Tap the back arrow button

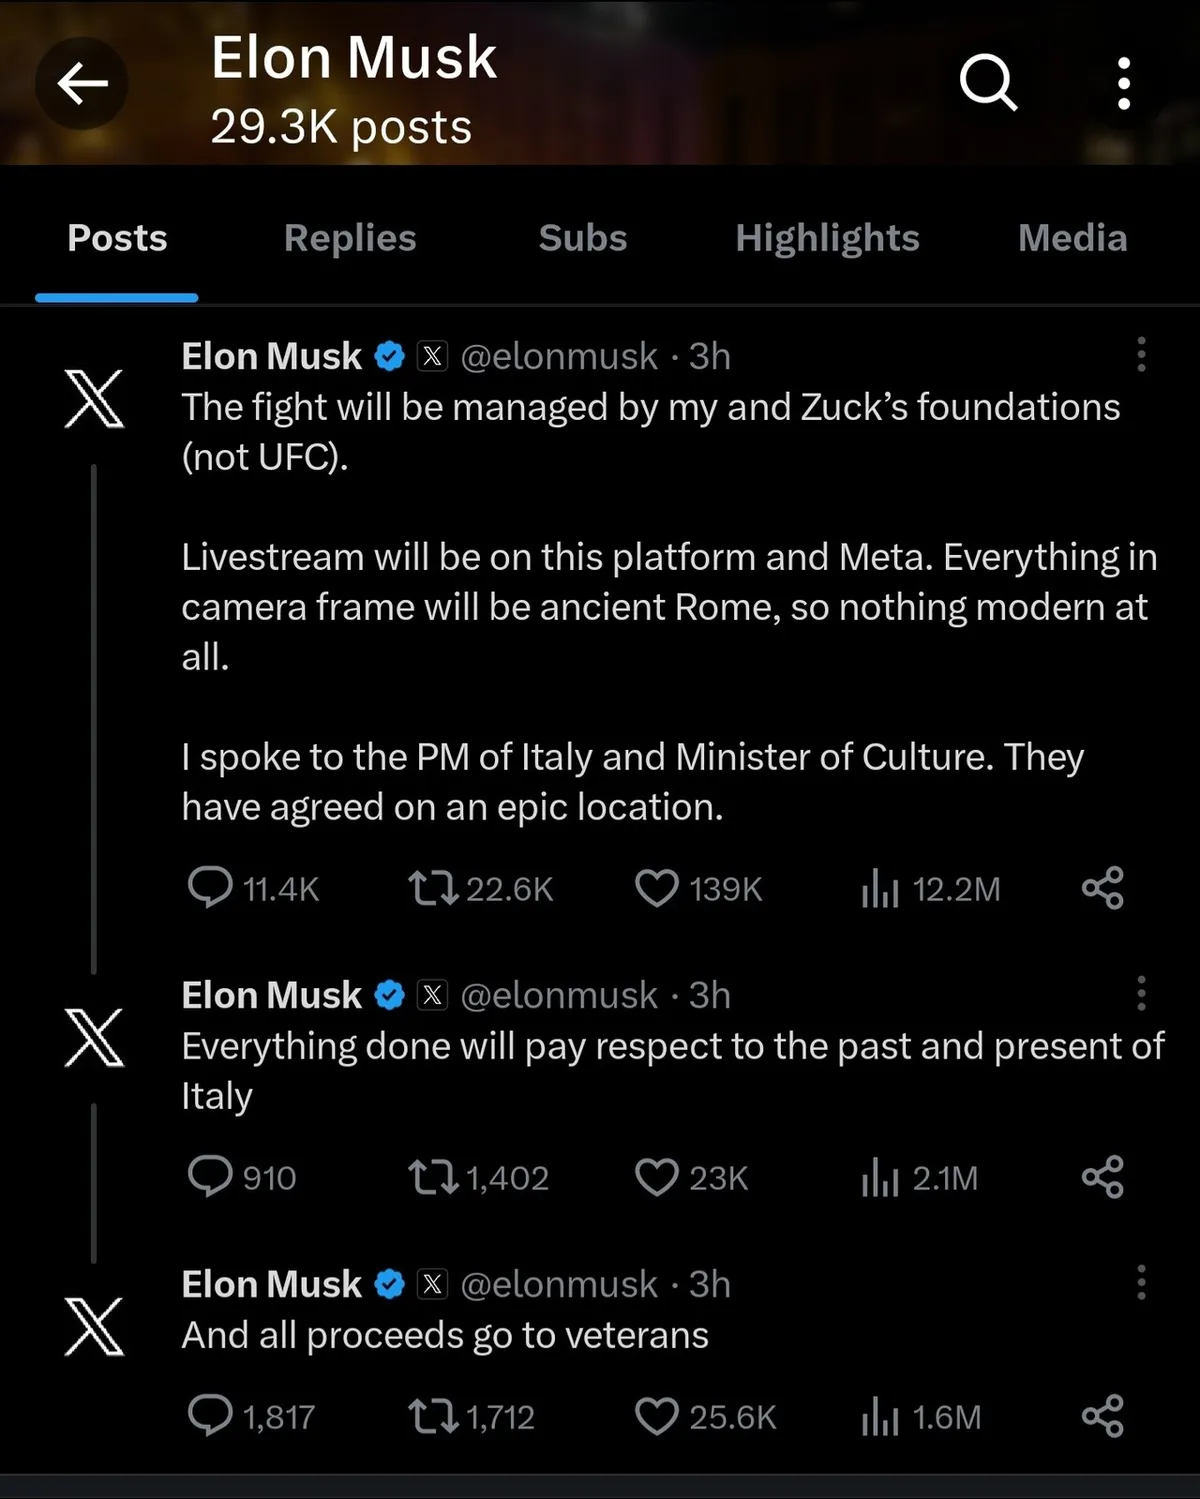82,83
